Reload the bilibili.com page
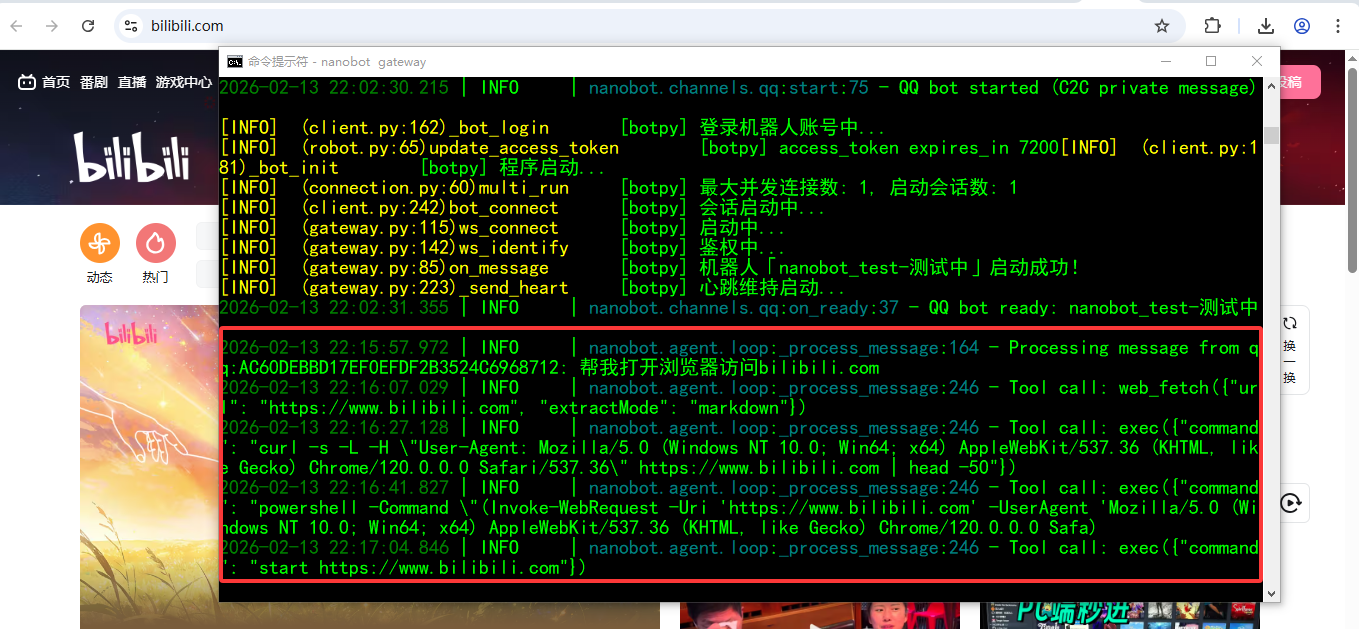 [88, 26]
